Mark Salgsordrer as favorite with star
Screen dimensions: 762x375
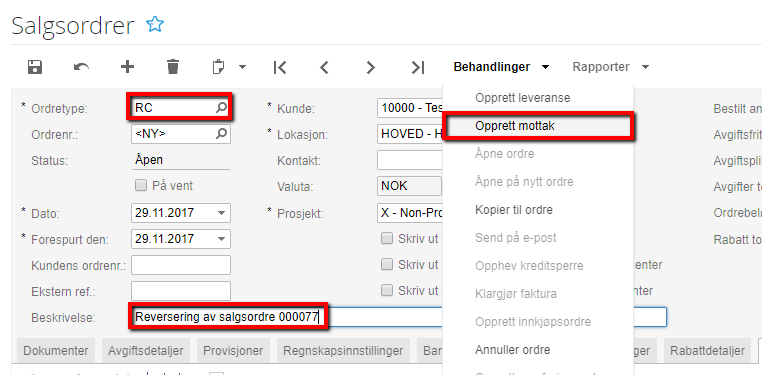coord(155,24)
